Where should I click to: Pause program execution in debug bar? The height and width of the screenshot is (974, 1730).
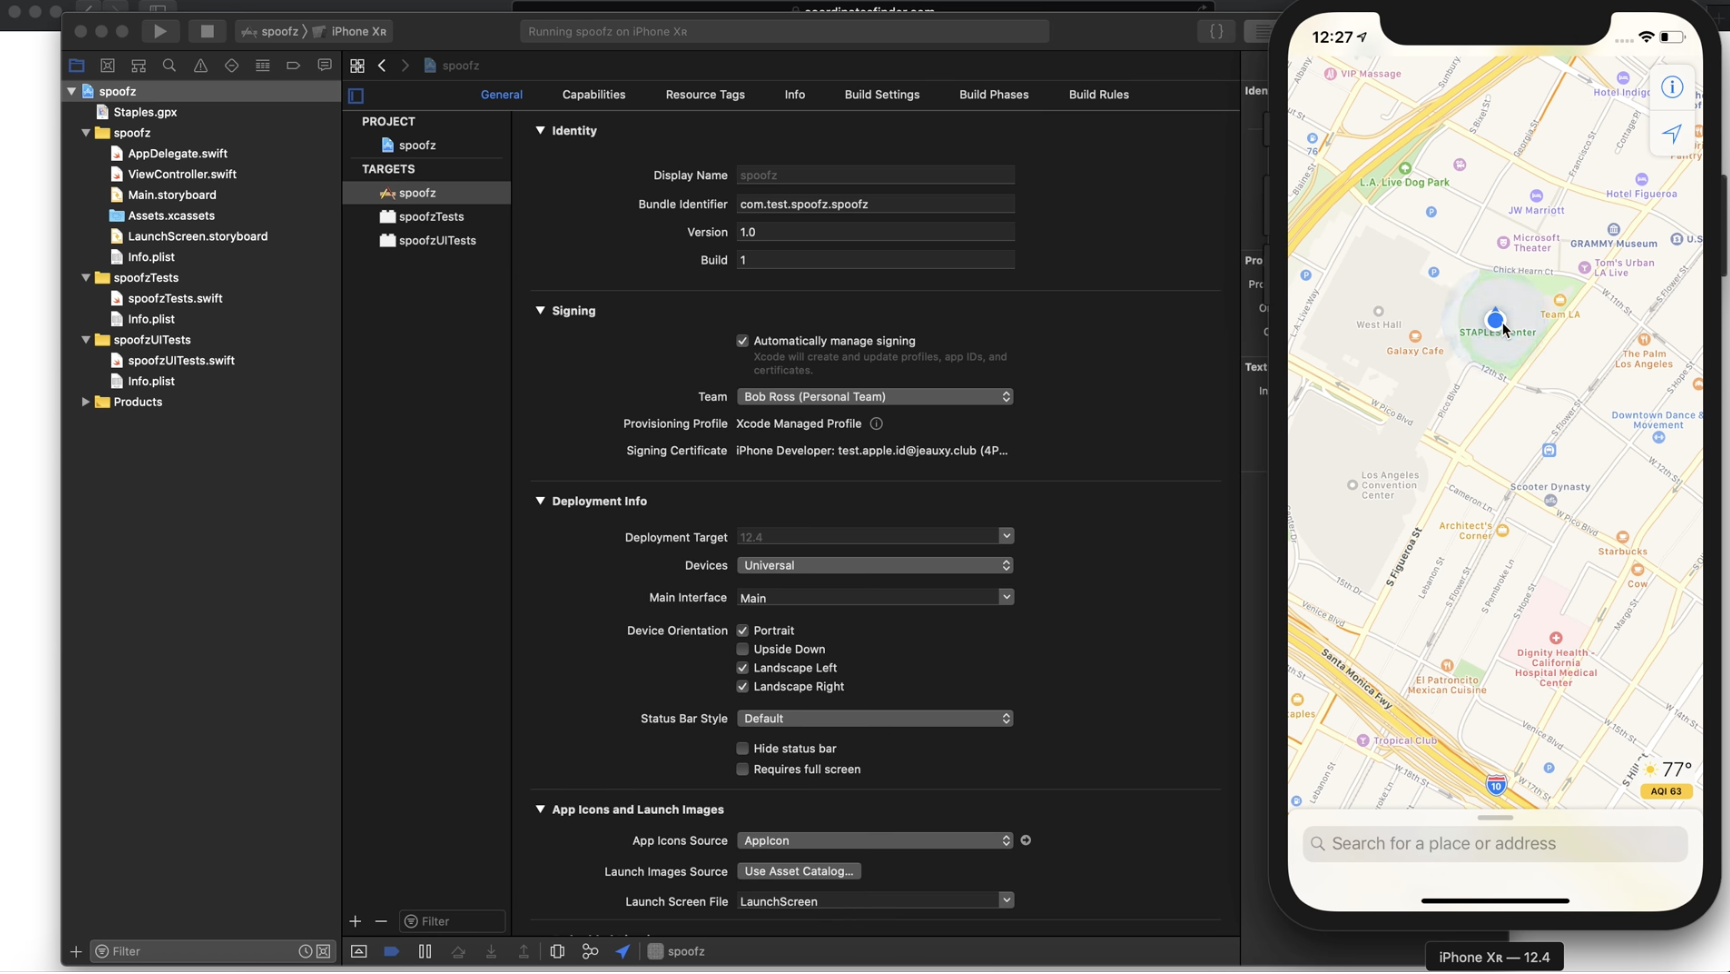pyautogui.click(x=425, y=951)
